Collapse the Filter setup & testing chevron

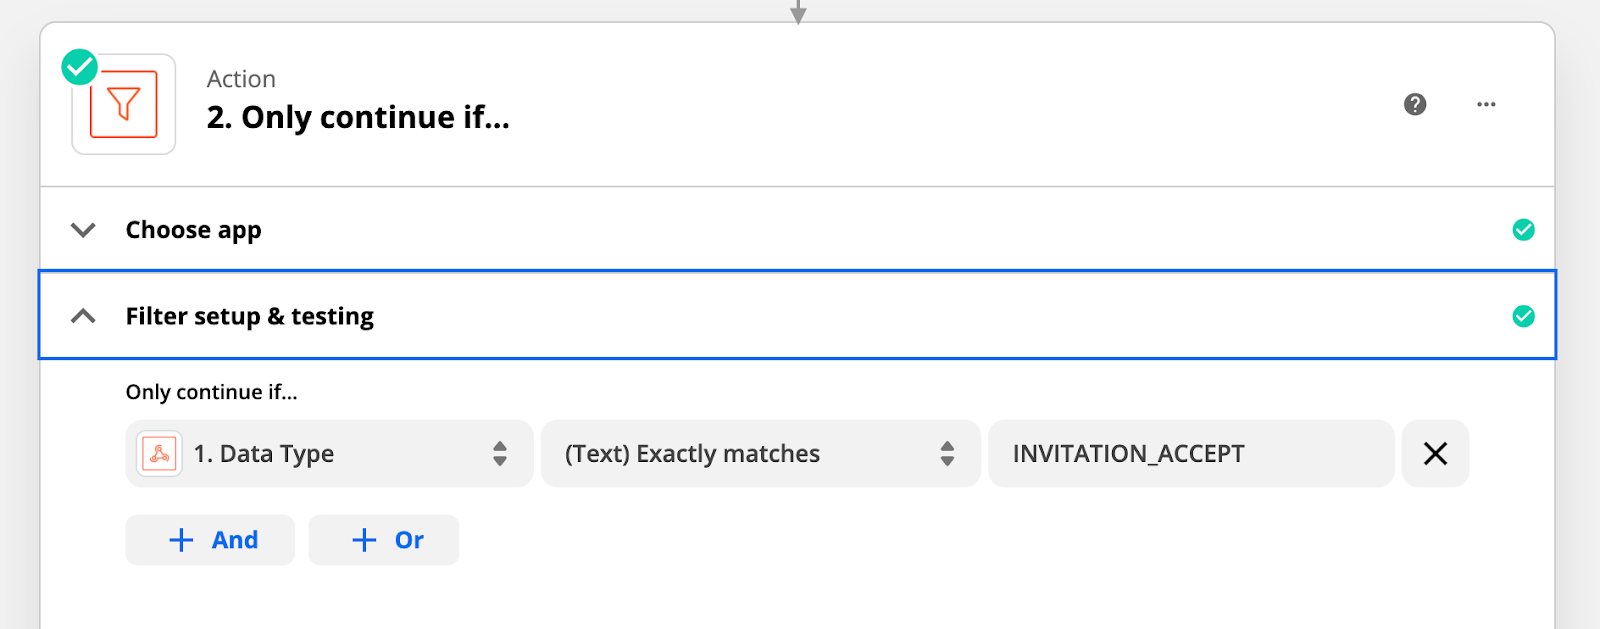point(83,316)
